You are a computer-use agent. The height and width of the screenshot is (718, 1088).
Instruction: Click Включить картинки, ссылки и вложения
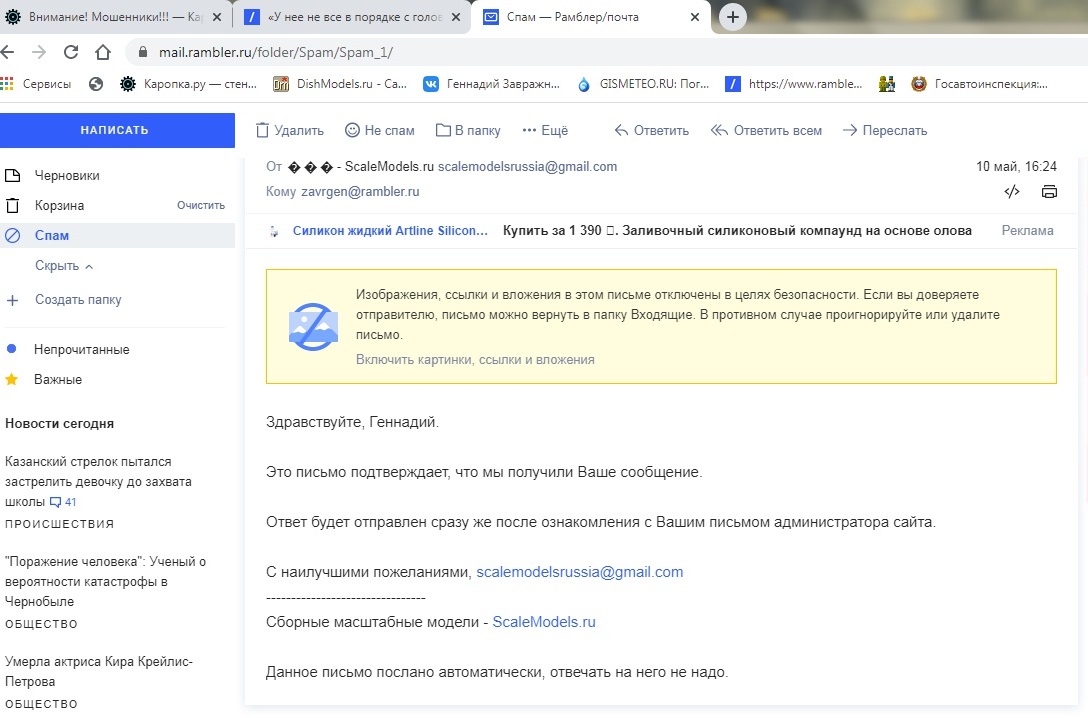click(x=475, y=360)
